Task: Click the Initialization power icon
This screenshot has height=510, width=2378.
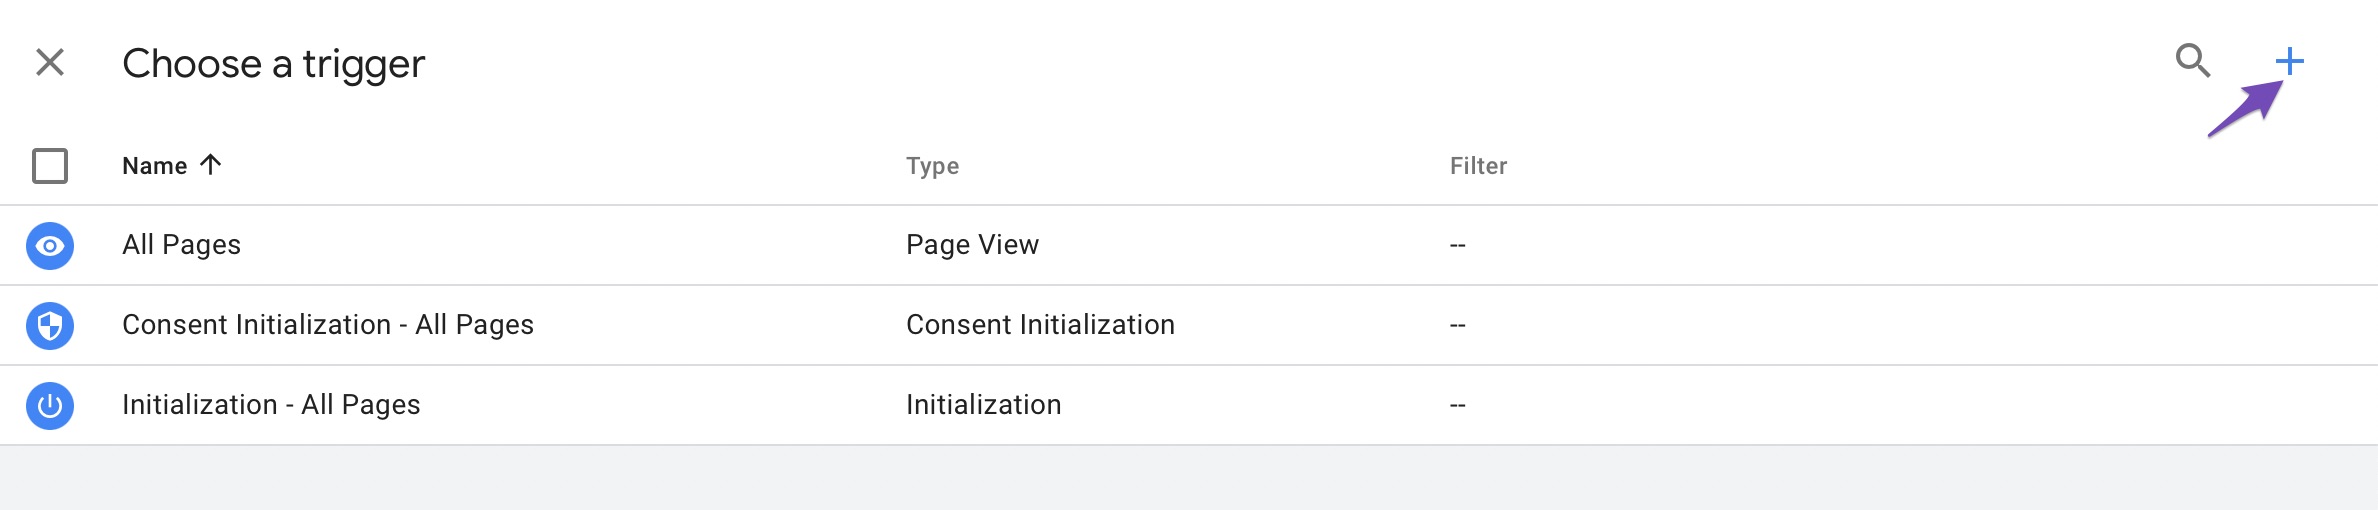Action: click(x=50, y=406)
